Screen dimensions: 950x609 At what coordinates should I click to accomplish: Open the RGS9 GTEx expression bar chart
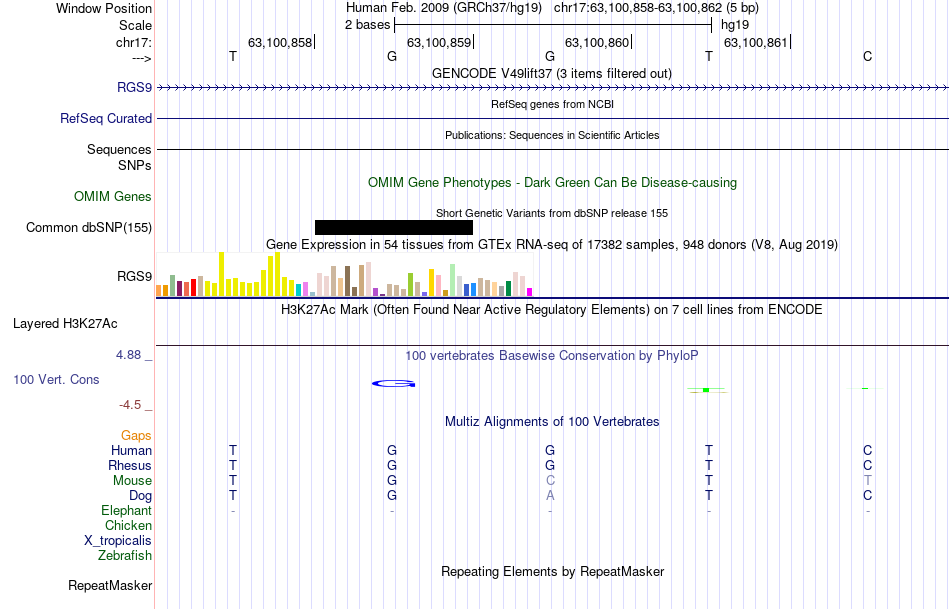[344, 274]
